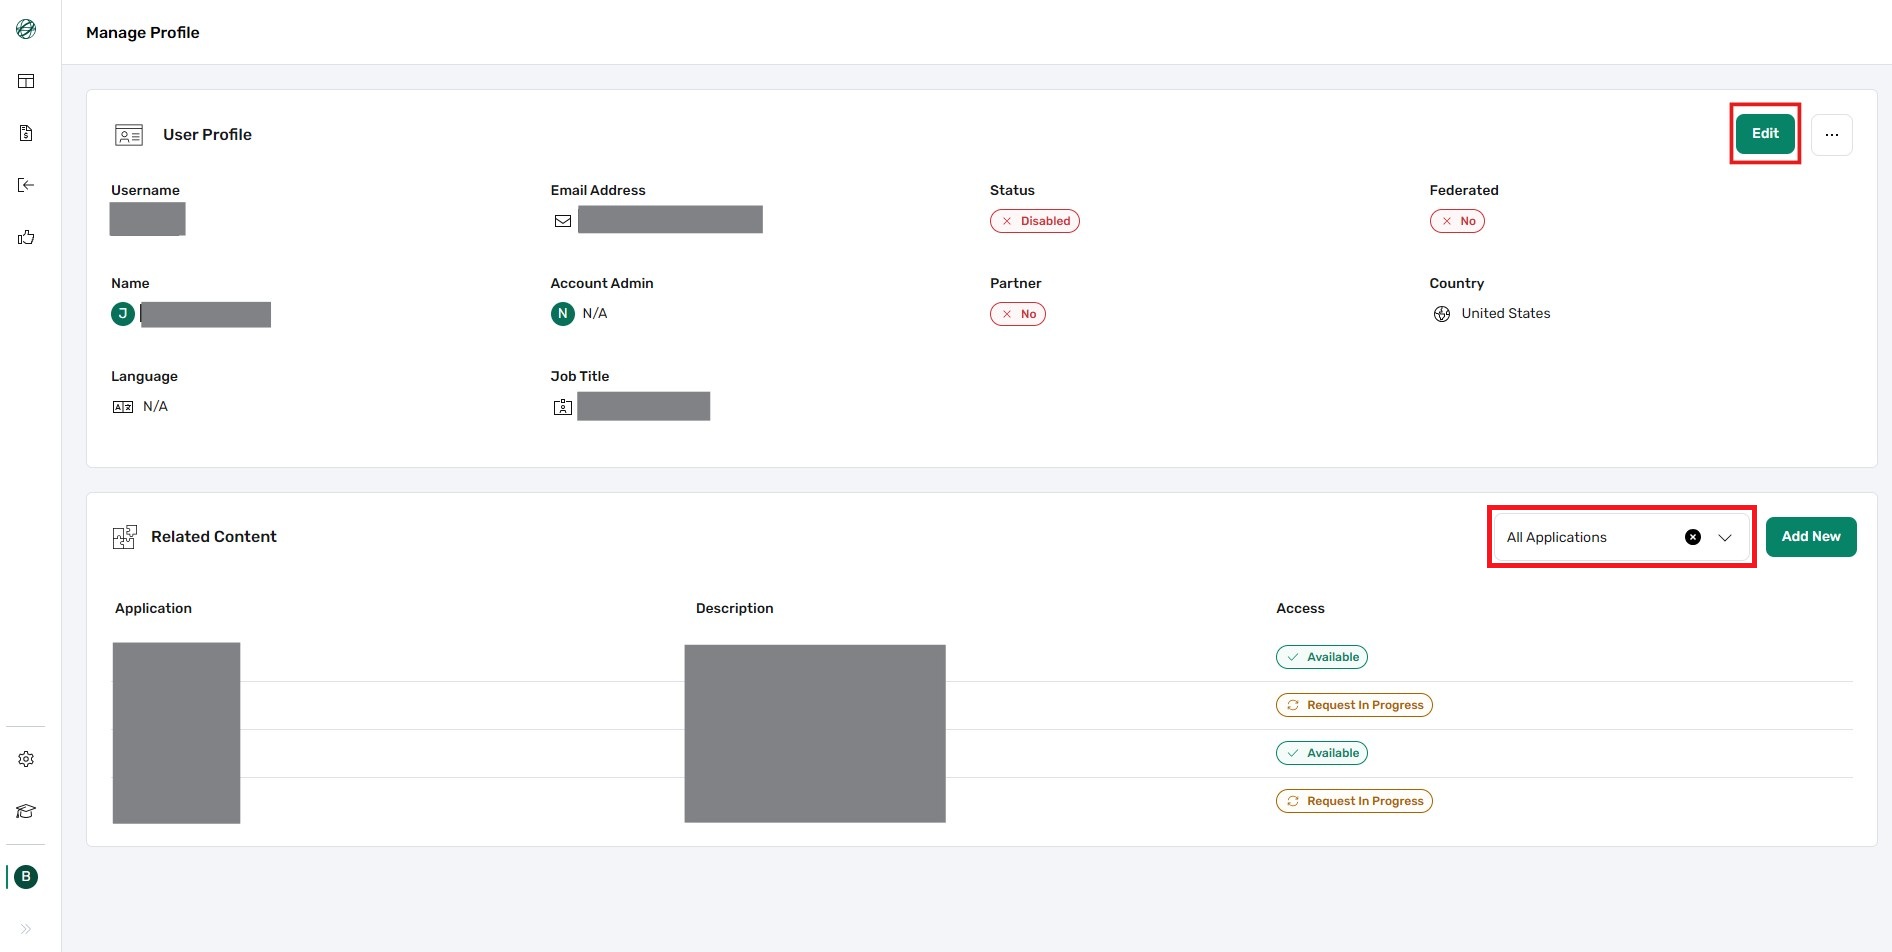The image size is (1892, 952).
Task: Open the billing document icon in sidebar
Action: (26, 133)
